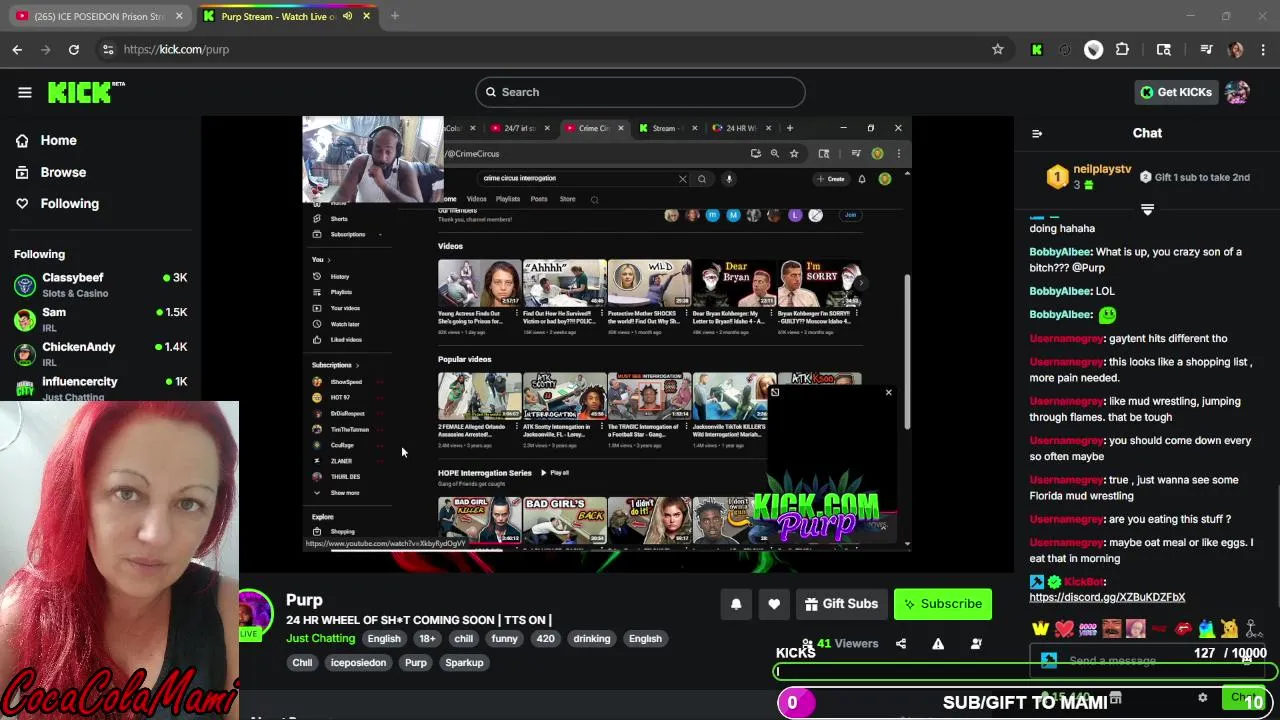
Task: Expand the gift leaderboard chevron
Action: coord(1147,209)
